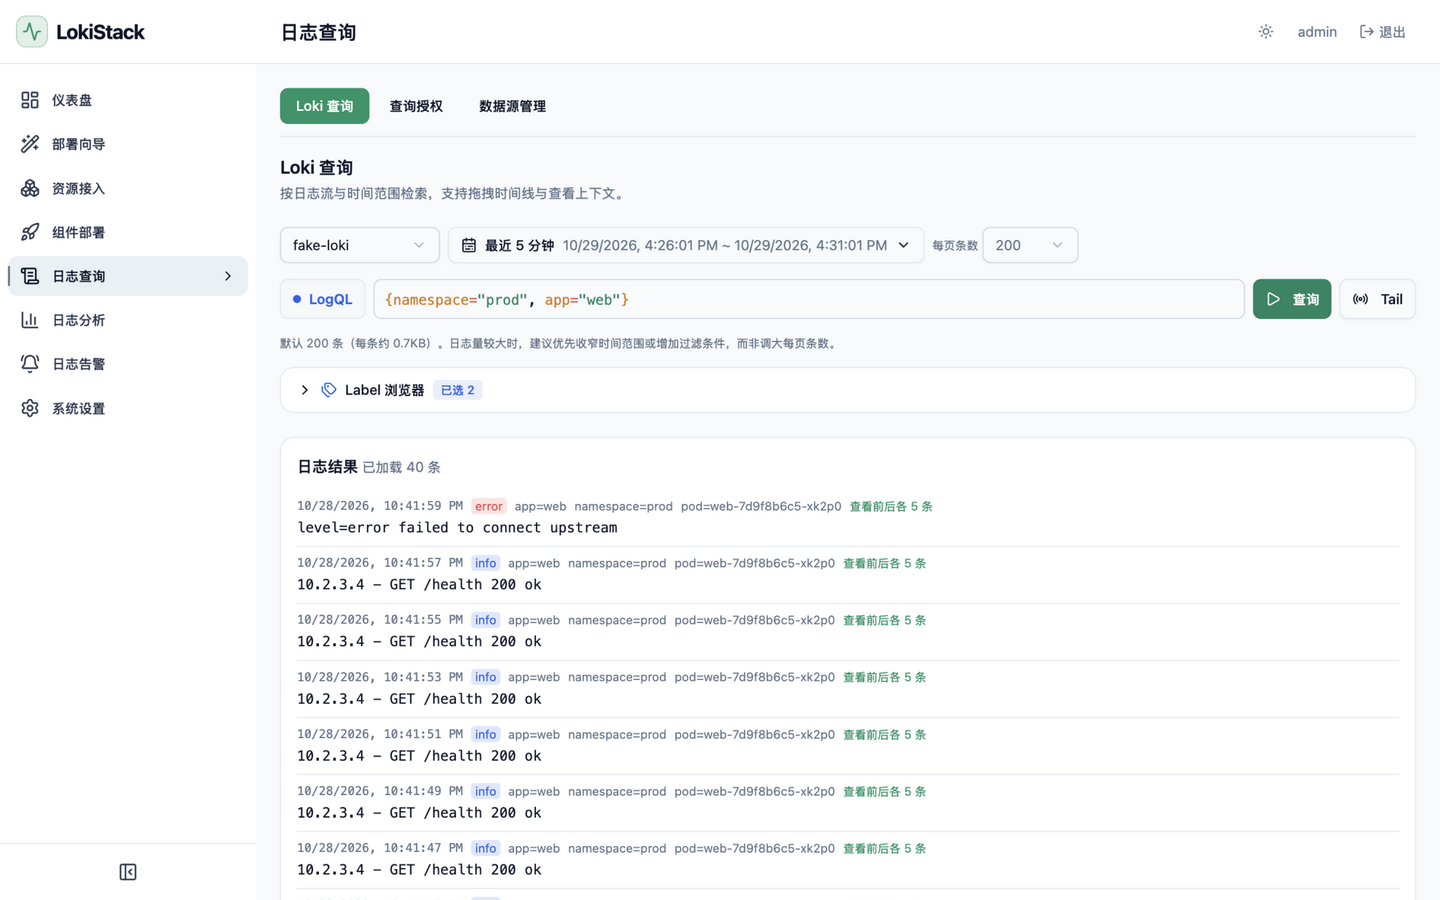
Task: Toggle the light/dark theme sun icon
Action: 1266,32
